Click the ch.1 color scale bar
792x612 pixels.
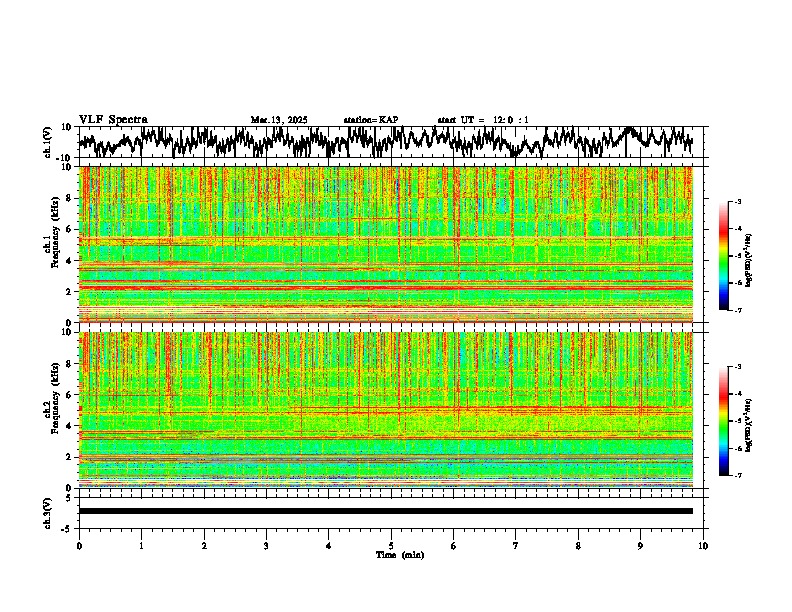[723, 256]
